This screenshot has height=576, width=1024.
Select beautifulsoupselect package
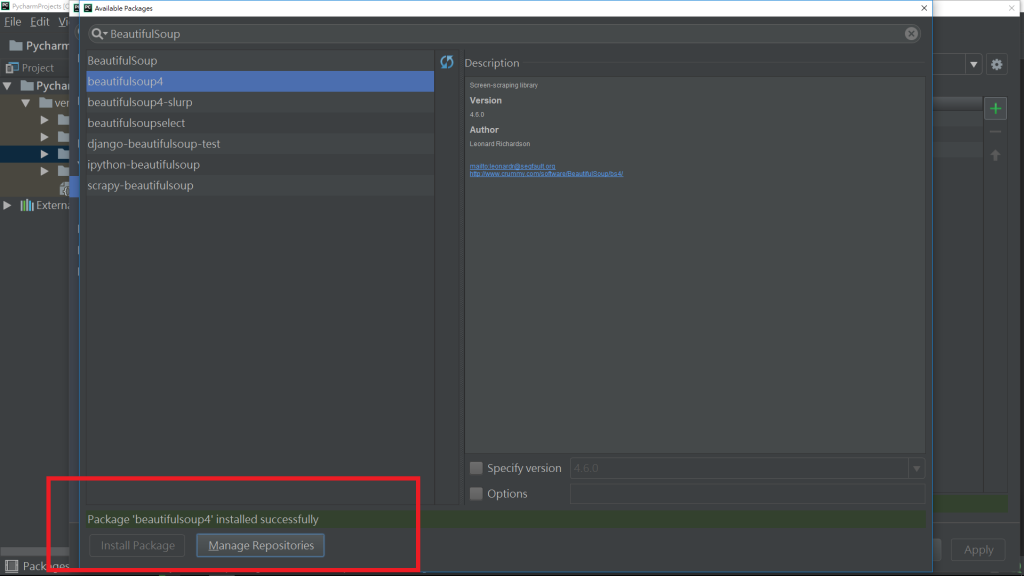pyautogui.click(x=260, y=123)
